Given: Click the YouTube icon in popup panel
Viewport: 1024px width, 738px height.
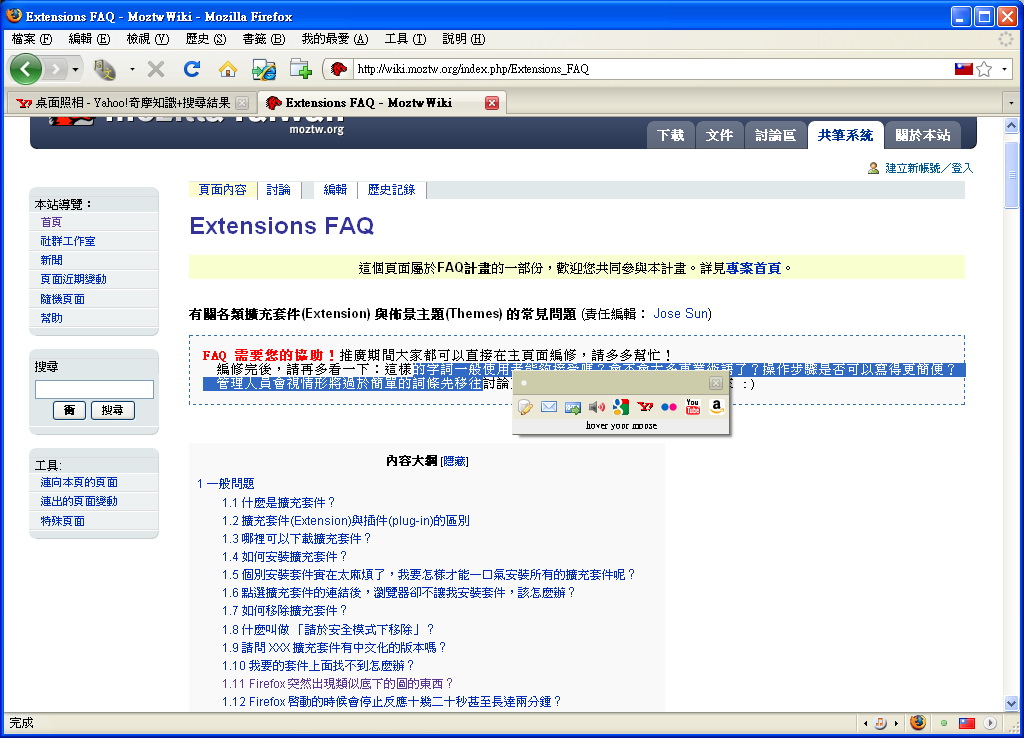Looking at the screenshot, I should tap(692, 407).
